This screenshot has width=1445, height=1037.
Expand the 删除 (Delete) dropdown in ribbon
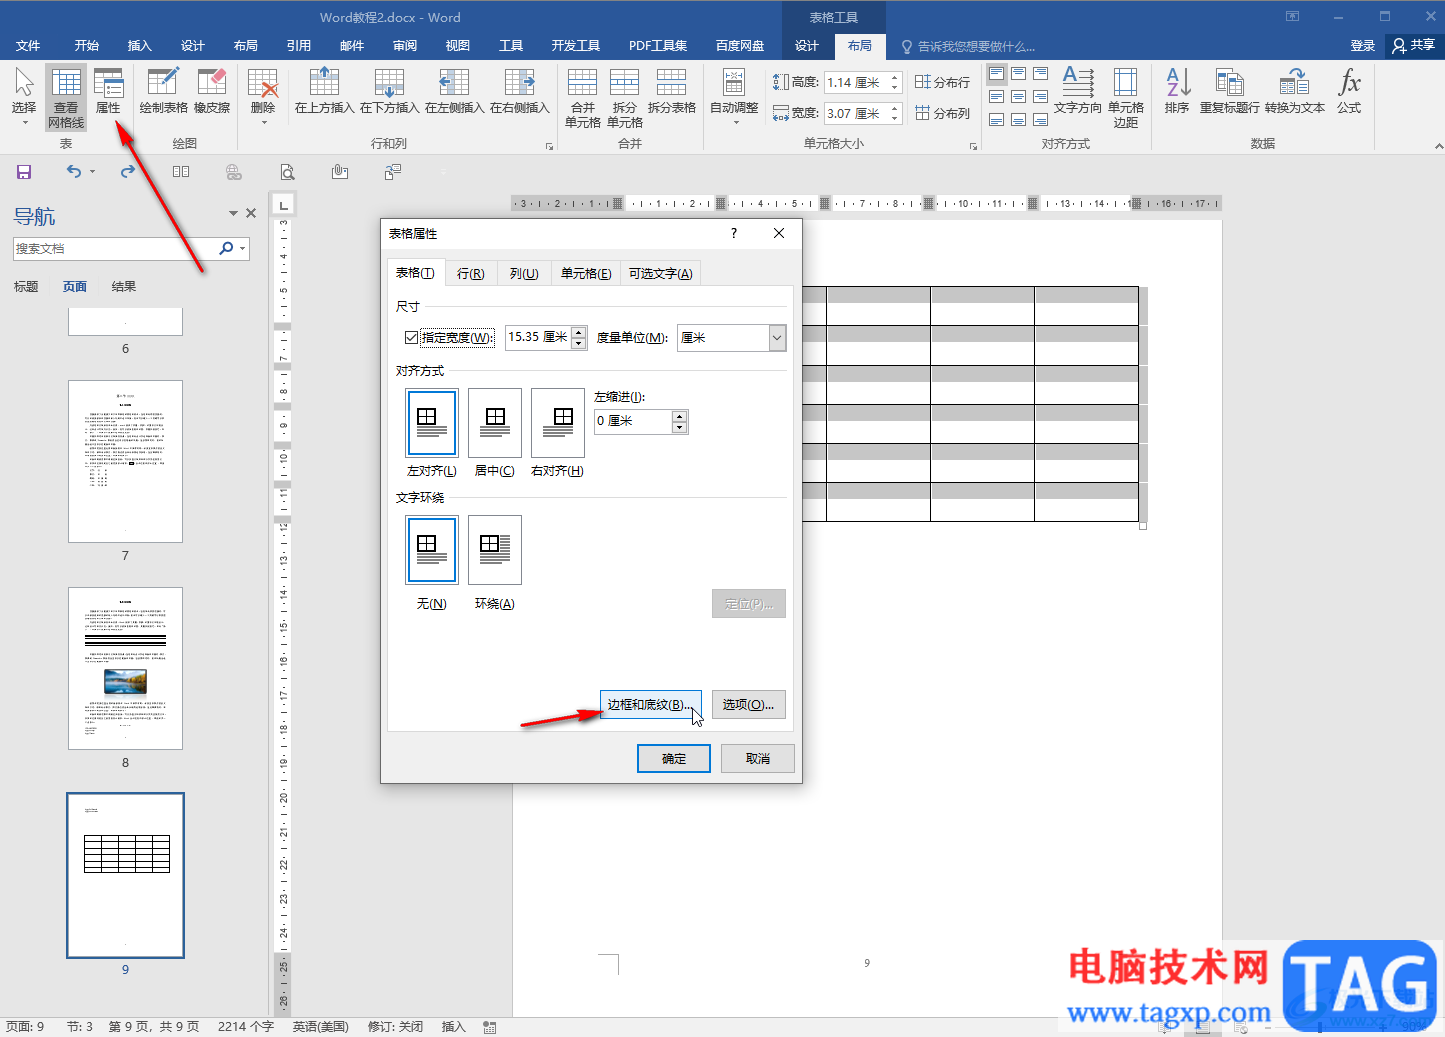pos(264,122)
